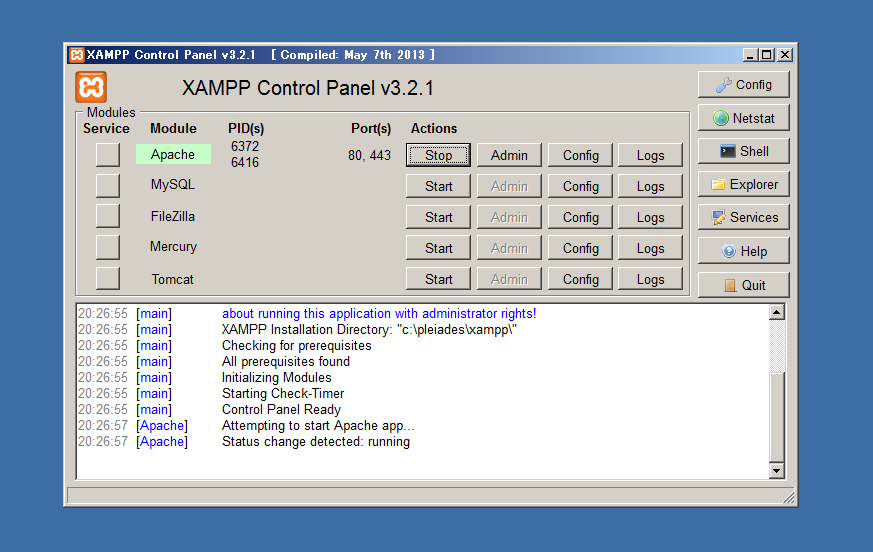Click log line "All prerequisites found"

click(286, 362)
